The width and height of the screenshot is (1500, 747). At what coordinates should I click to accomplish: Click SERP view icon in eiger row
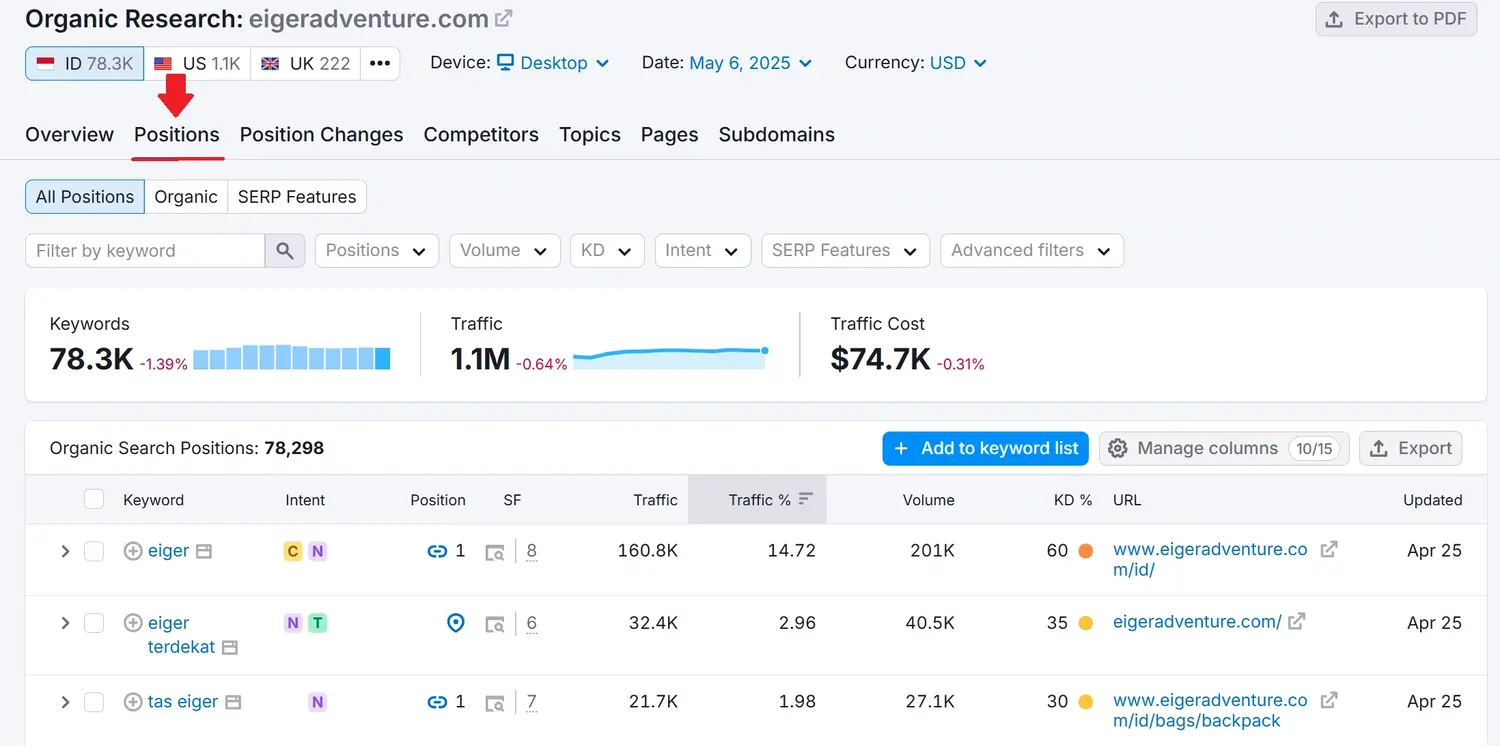pyautogui.click(x=494, y=552)
